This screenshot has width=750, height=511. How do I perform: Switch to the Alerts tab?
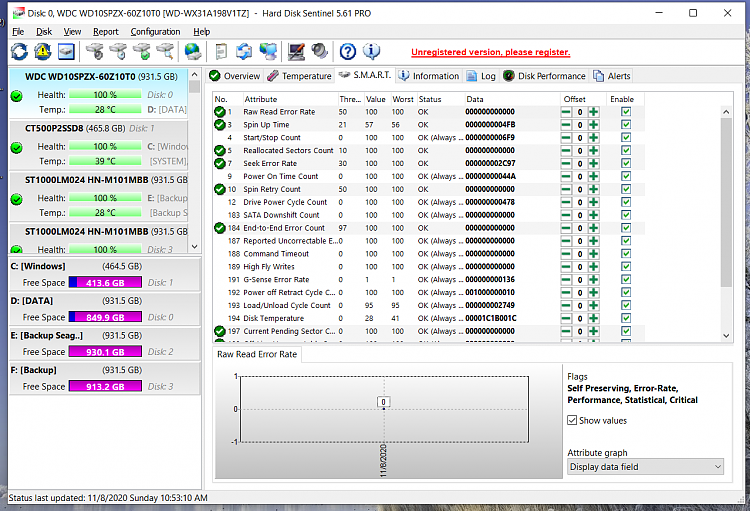[612, 76]
